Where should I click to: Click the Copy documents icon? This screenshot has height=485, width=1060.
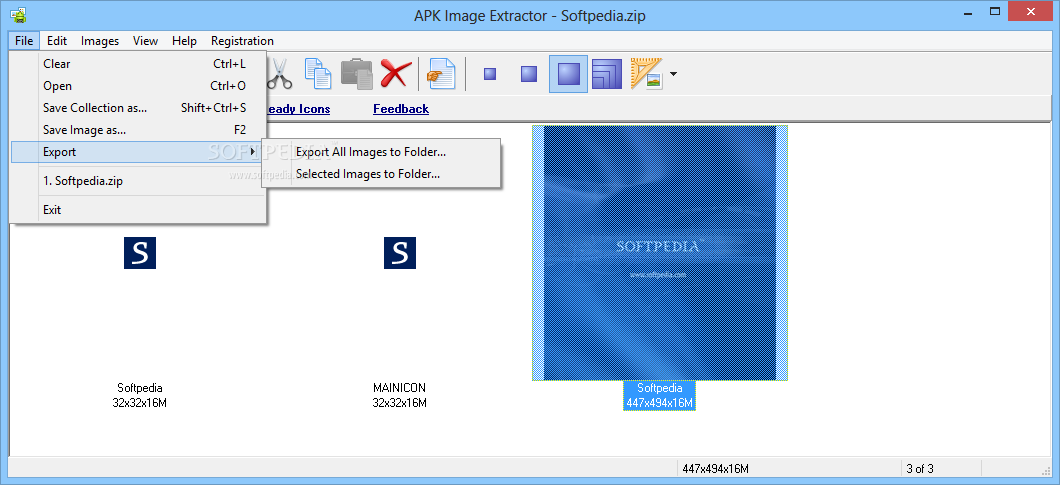tap(318, 74)
